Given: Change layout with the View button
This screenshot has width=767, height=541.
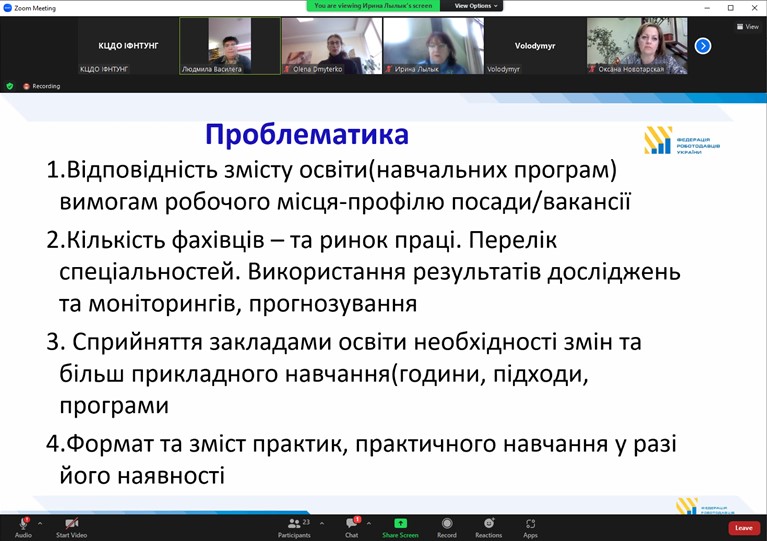Looking at the screenshot, I should click(747, 27).
